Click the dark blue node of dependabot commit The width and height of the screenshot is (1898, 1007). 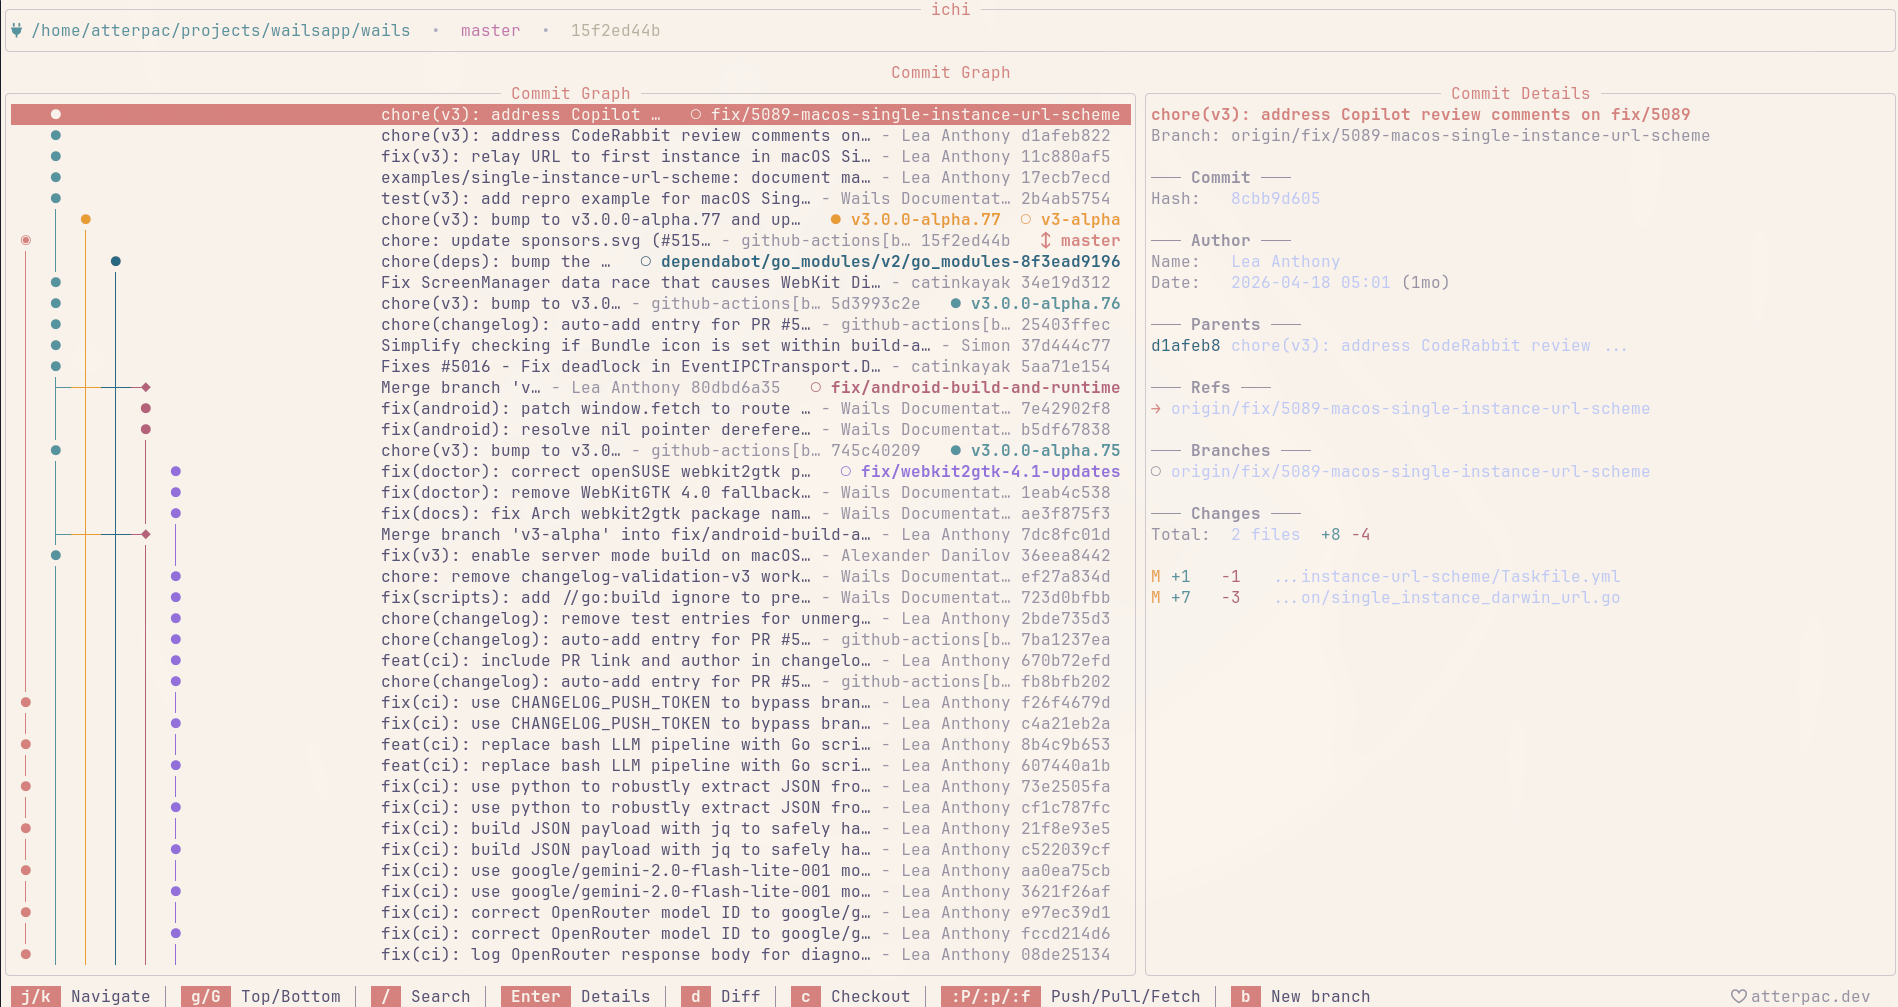(x=116, y=261)
